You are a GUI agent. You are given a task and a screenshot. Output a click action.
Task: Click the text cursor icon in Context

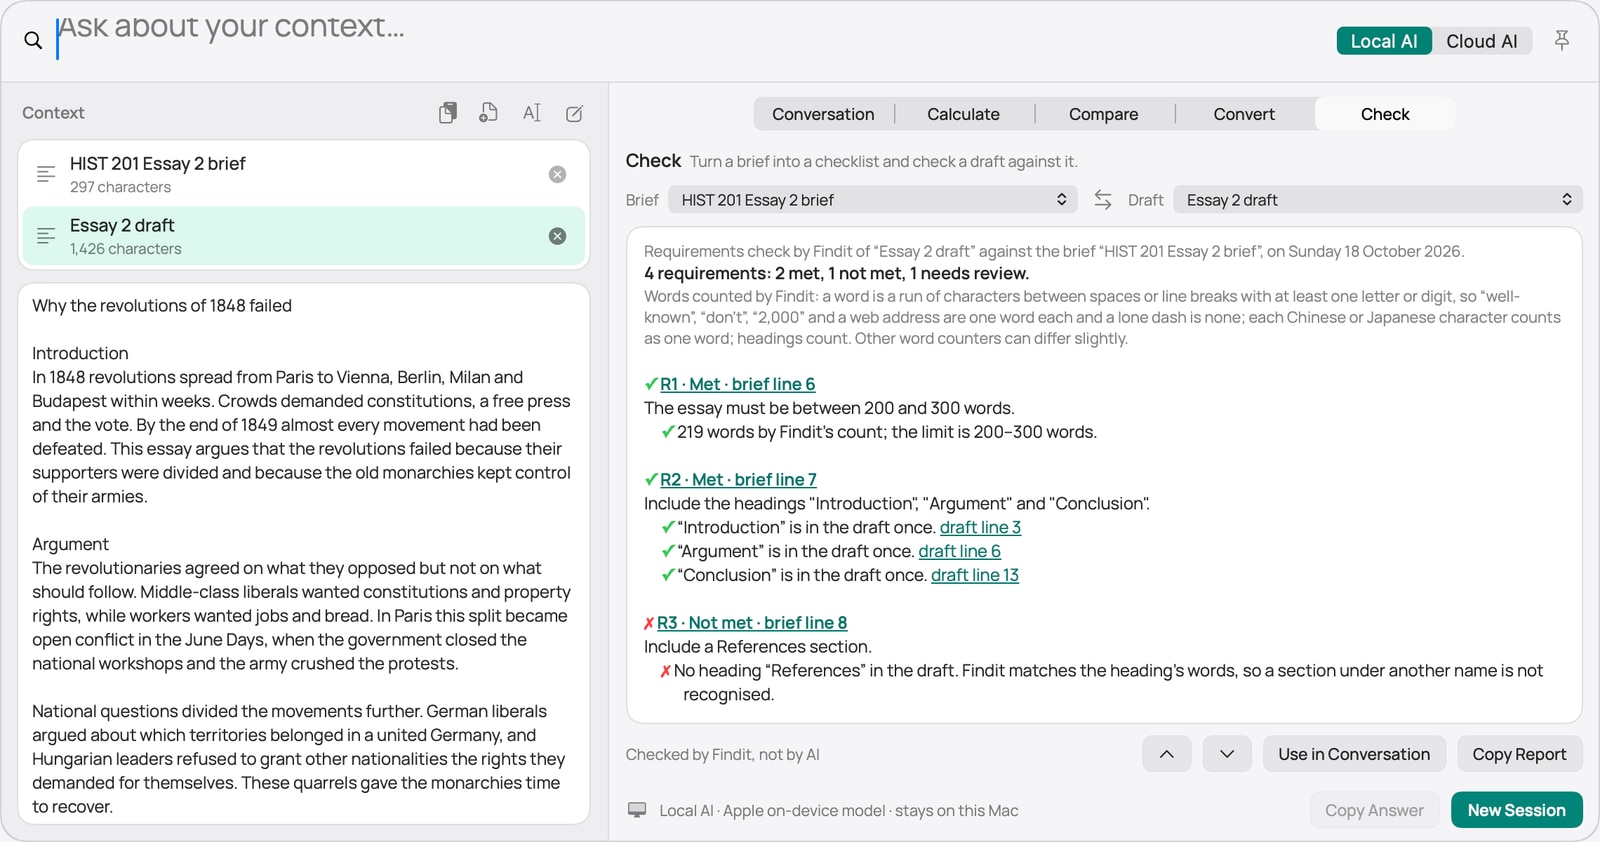click(x=532, y=113)
